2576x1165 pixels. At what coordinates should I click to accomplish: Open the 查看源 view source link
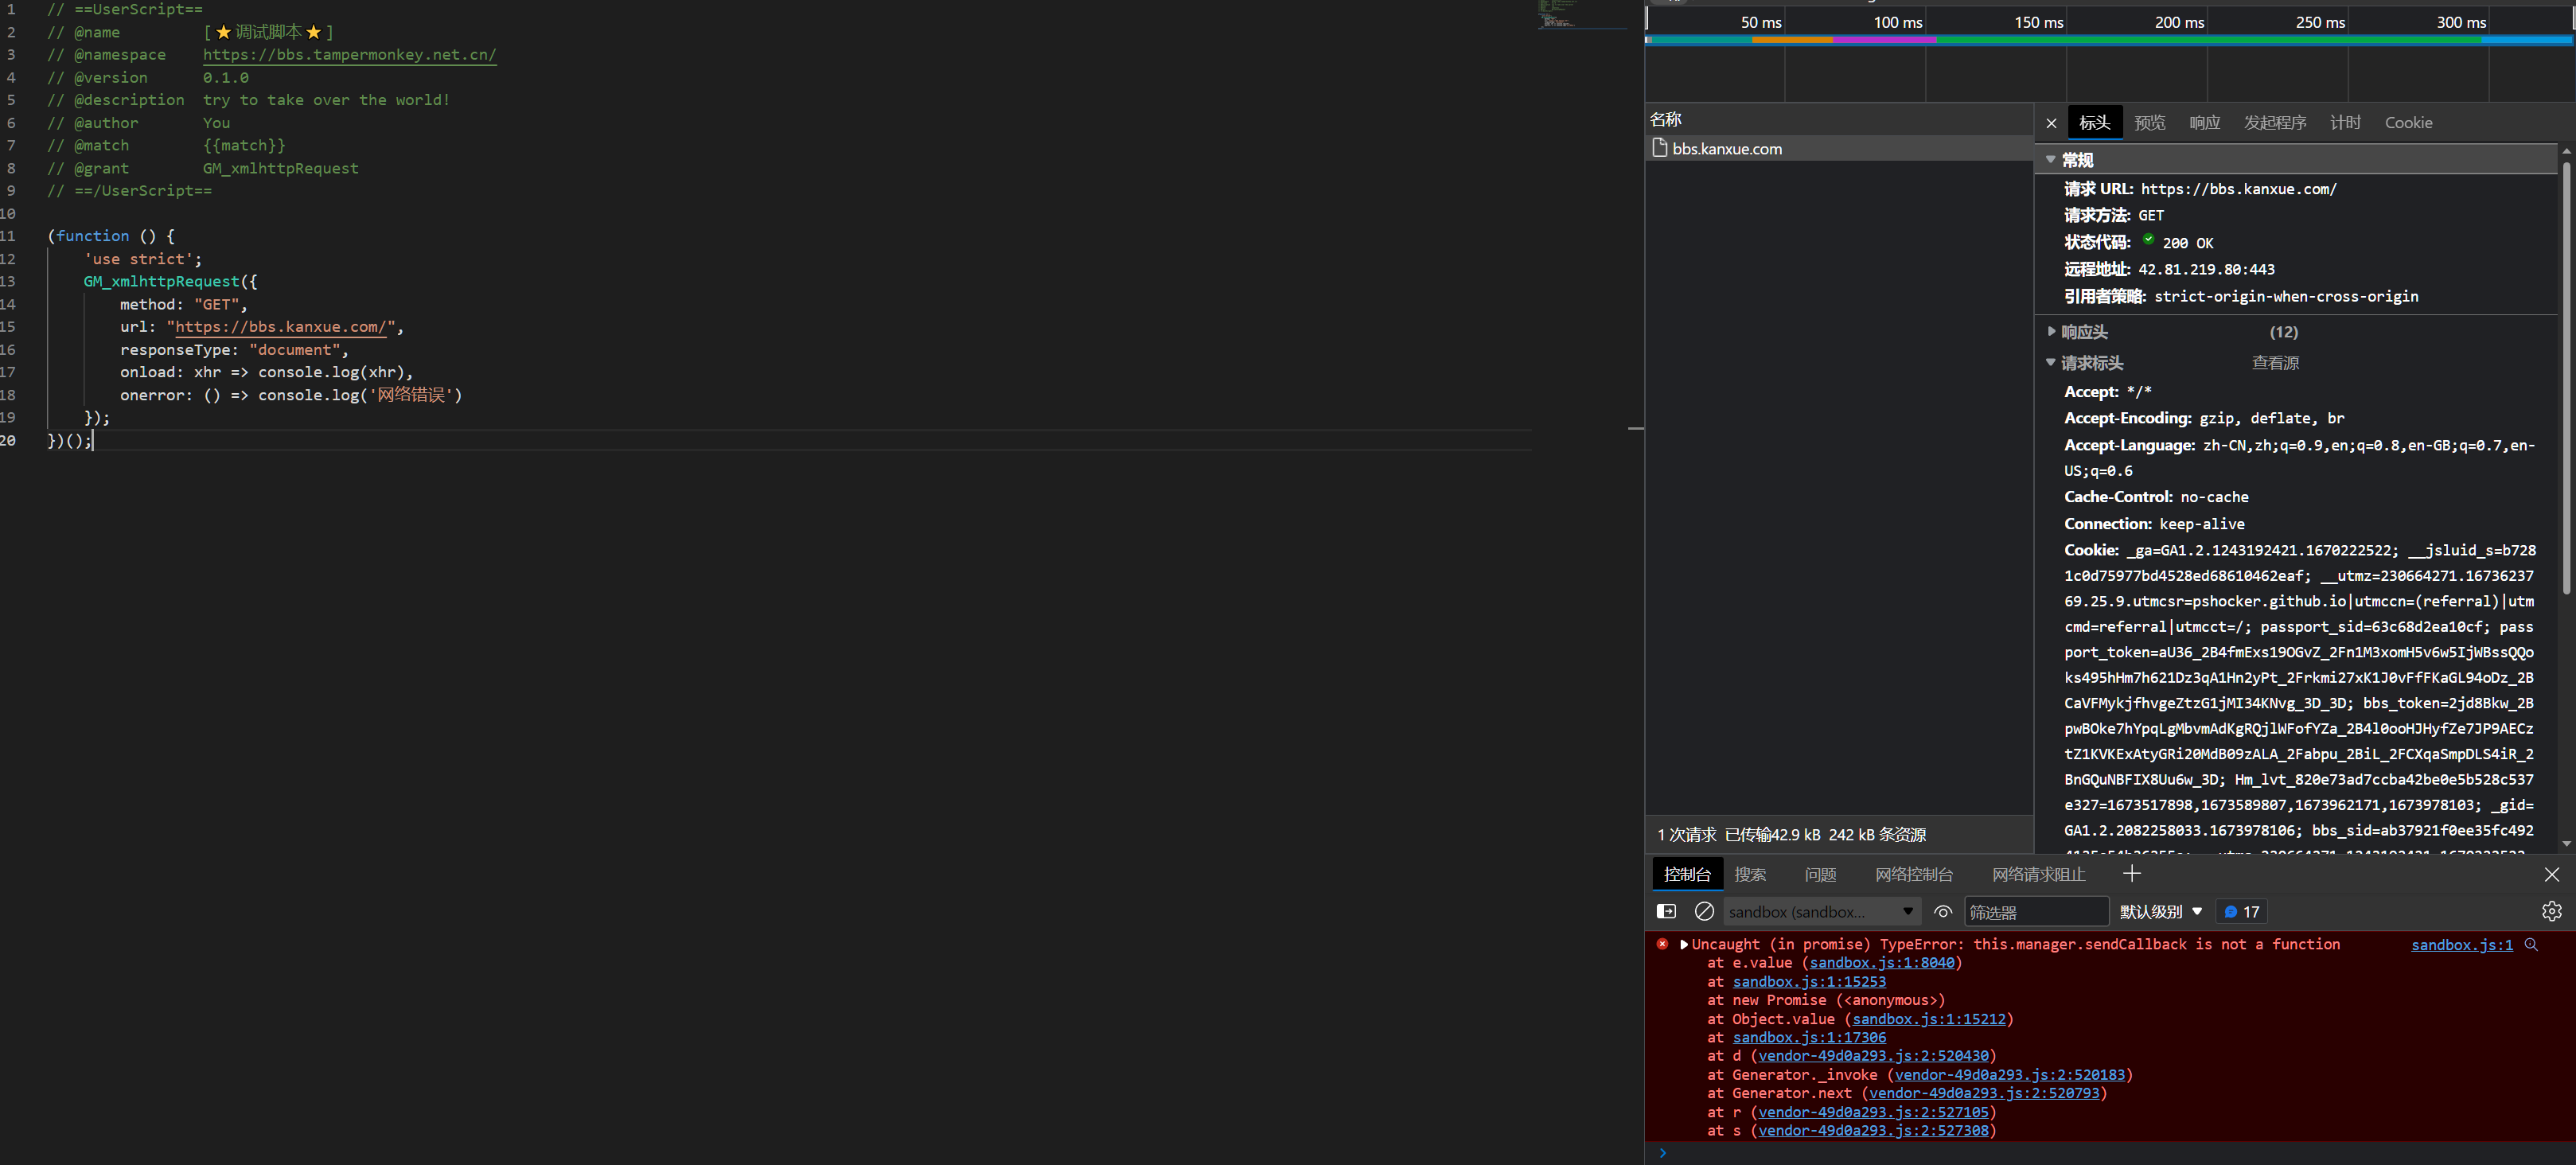click(x=2274, y=362)
